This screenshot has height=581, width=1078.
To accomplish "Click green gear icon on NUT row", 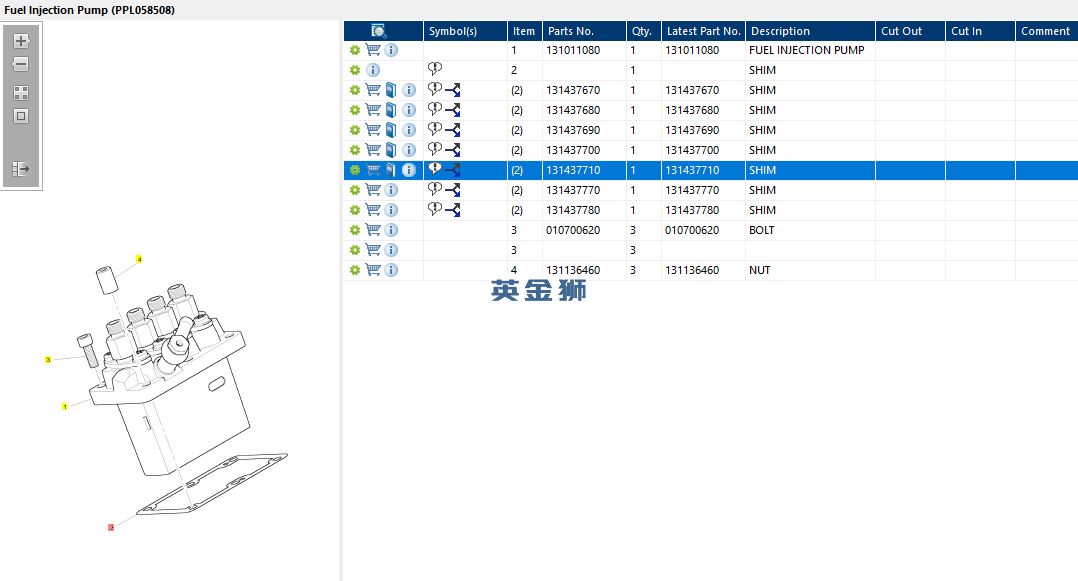I will pos(354,270).
